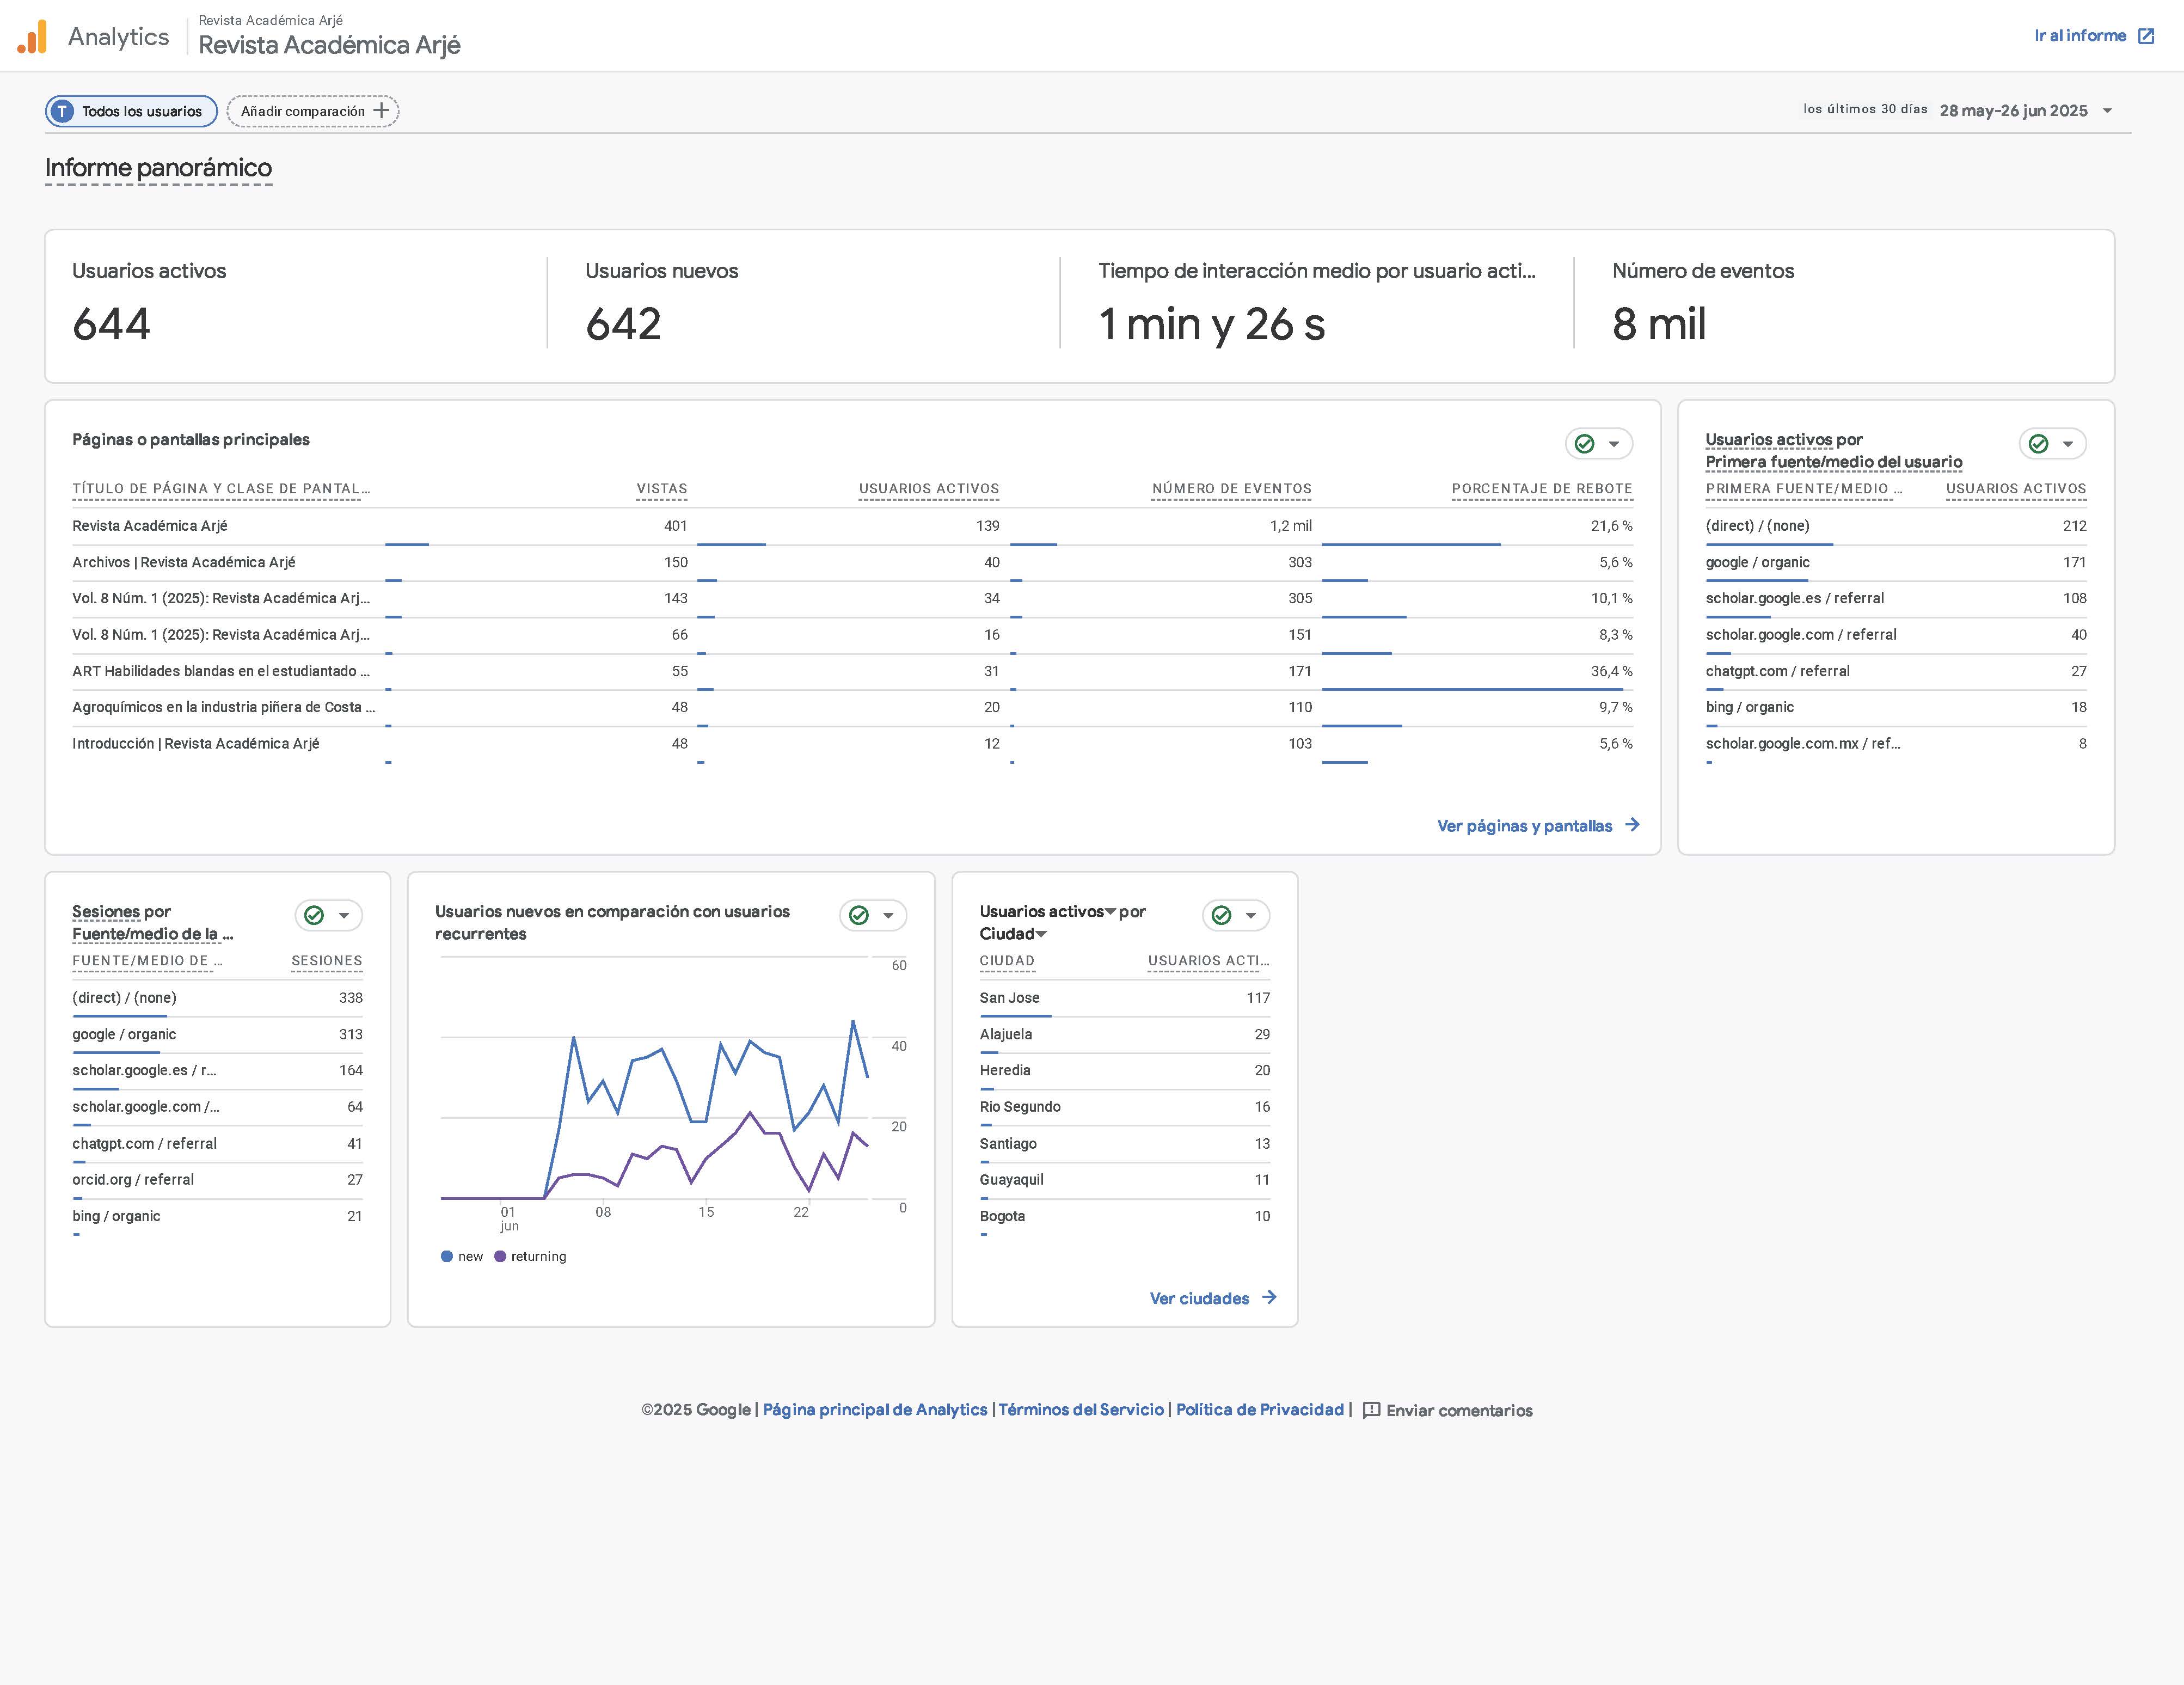Screen dimensions: 2184x1685
Task: Open the Ciudad dimension dropdown
Action: pos(1041,934)
